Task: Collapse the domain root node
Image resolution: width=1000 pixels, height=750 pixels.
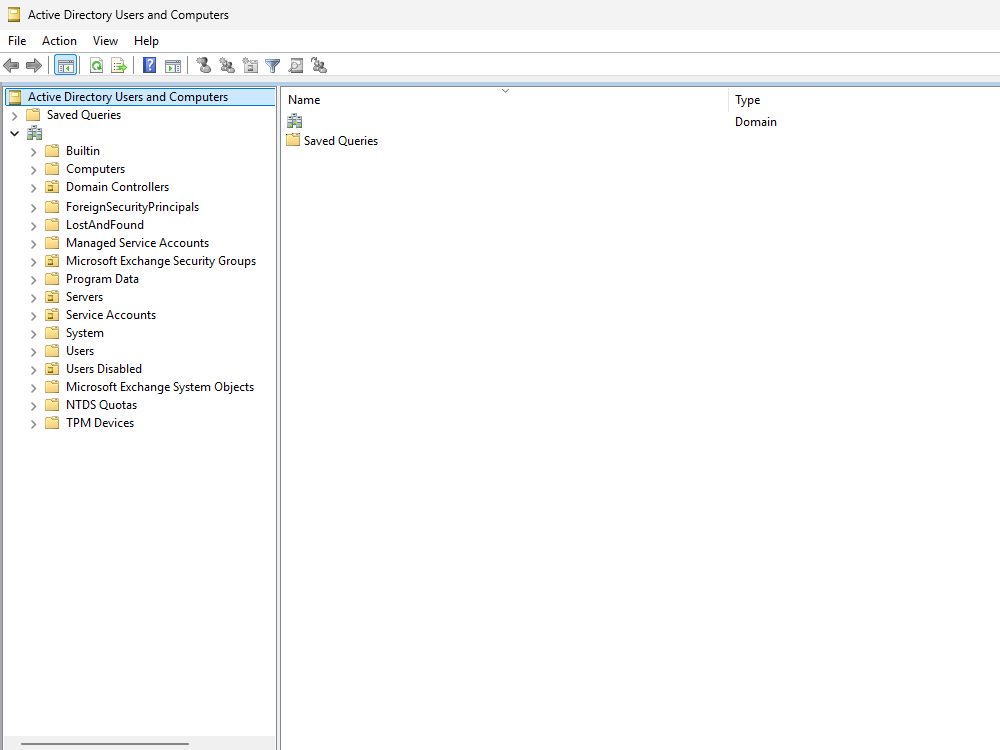Action: pyautogui.click(x=15, y=133)
